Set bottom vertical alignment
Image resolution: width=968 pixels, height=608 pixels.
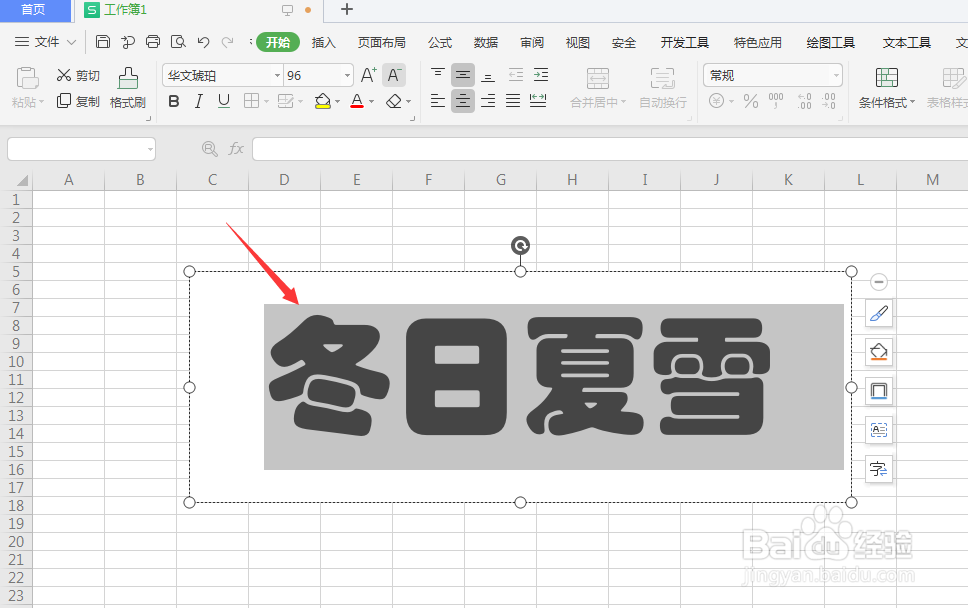[488, 75]
